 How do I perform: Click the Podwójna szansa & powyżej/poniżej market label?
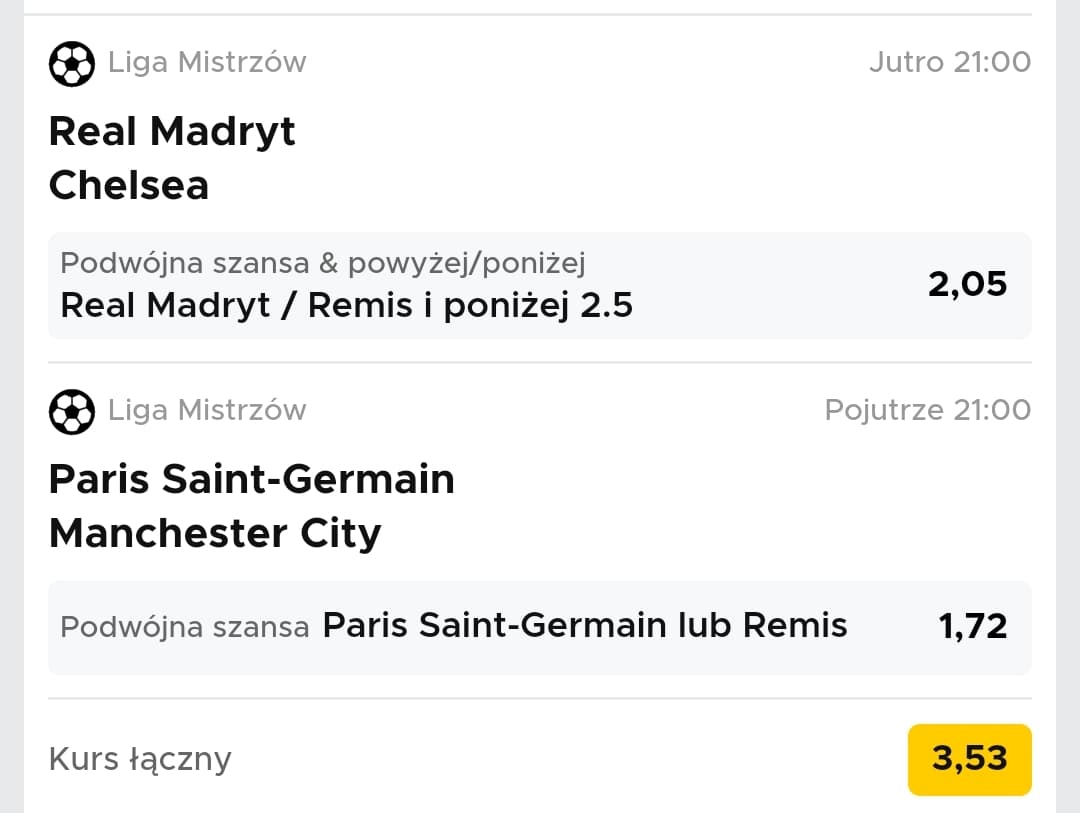pos(323,263)
